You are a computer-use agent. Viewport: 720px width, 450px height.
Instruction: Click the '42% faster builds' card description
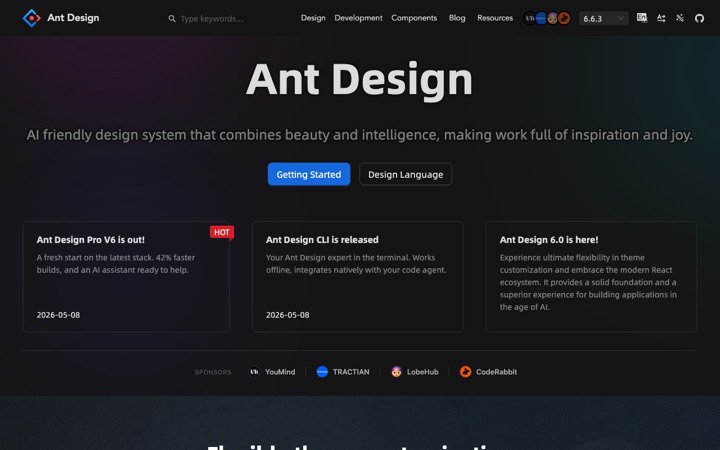pos(116,264)
